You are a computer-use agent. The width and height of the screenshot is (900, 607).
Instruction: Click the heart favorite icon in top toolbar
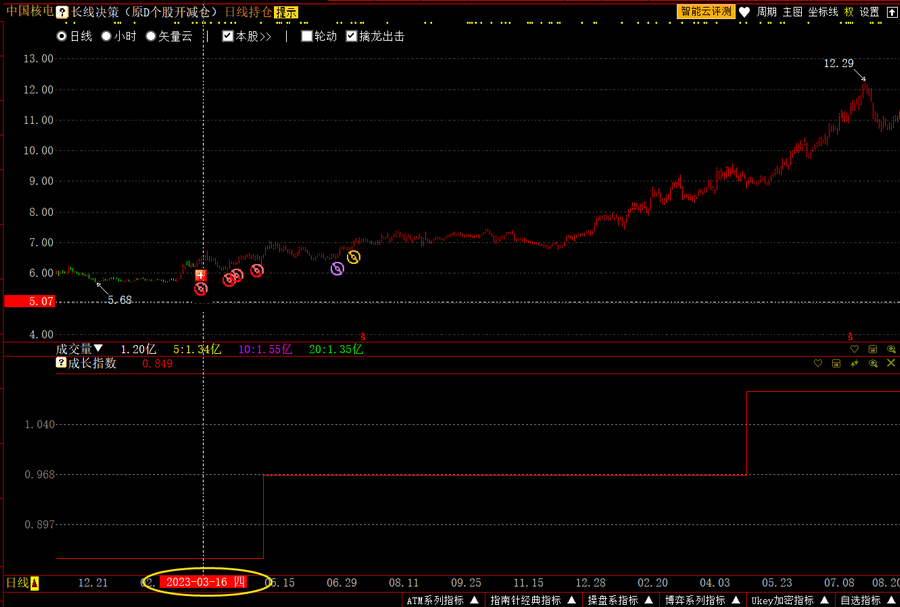pos(744,12)
